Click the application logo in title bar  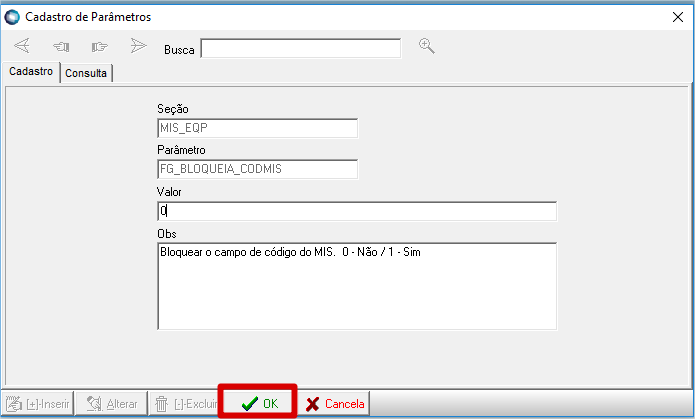12,17
